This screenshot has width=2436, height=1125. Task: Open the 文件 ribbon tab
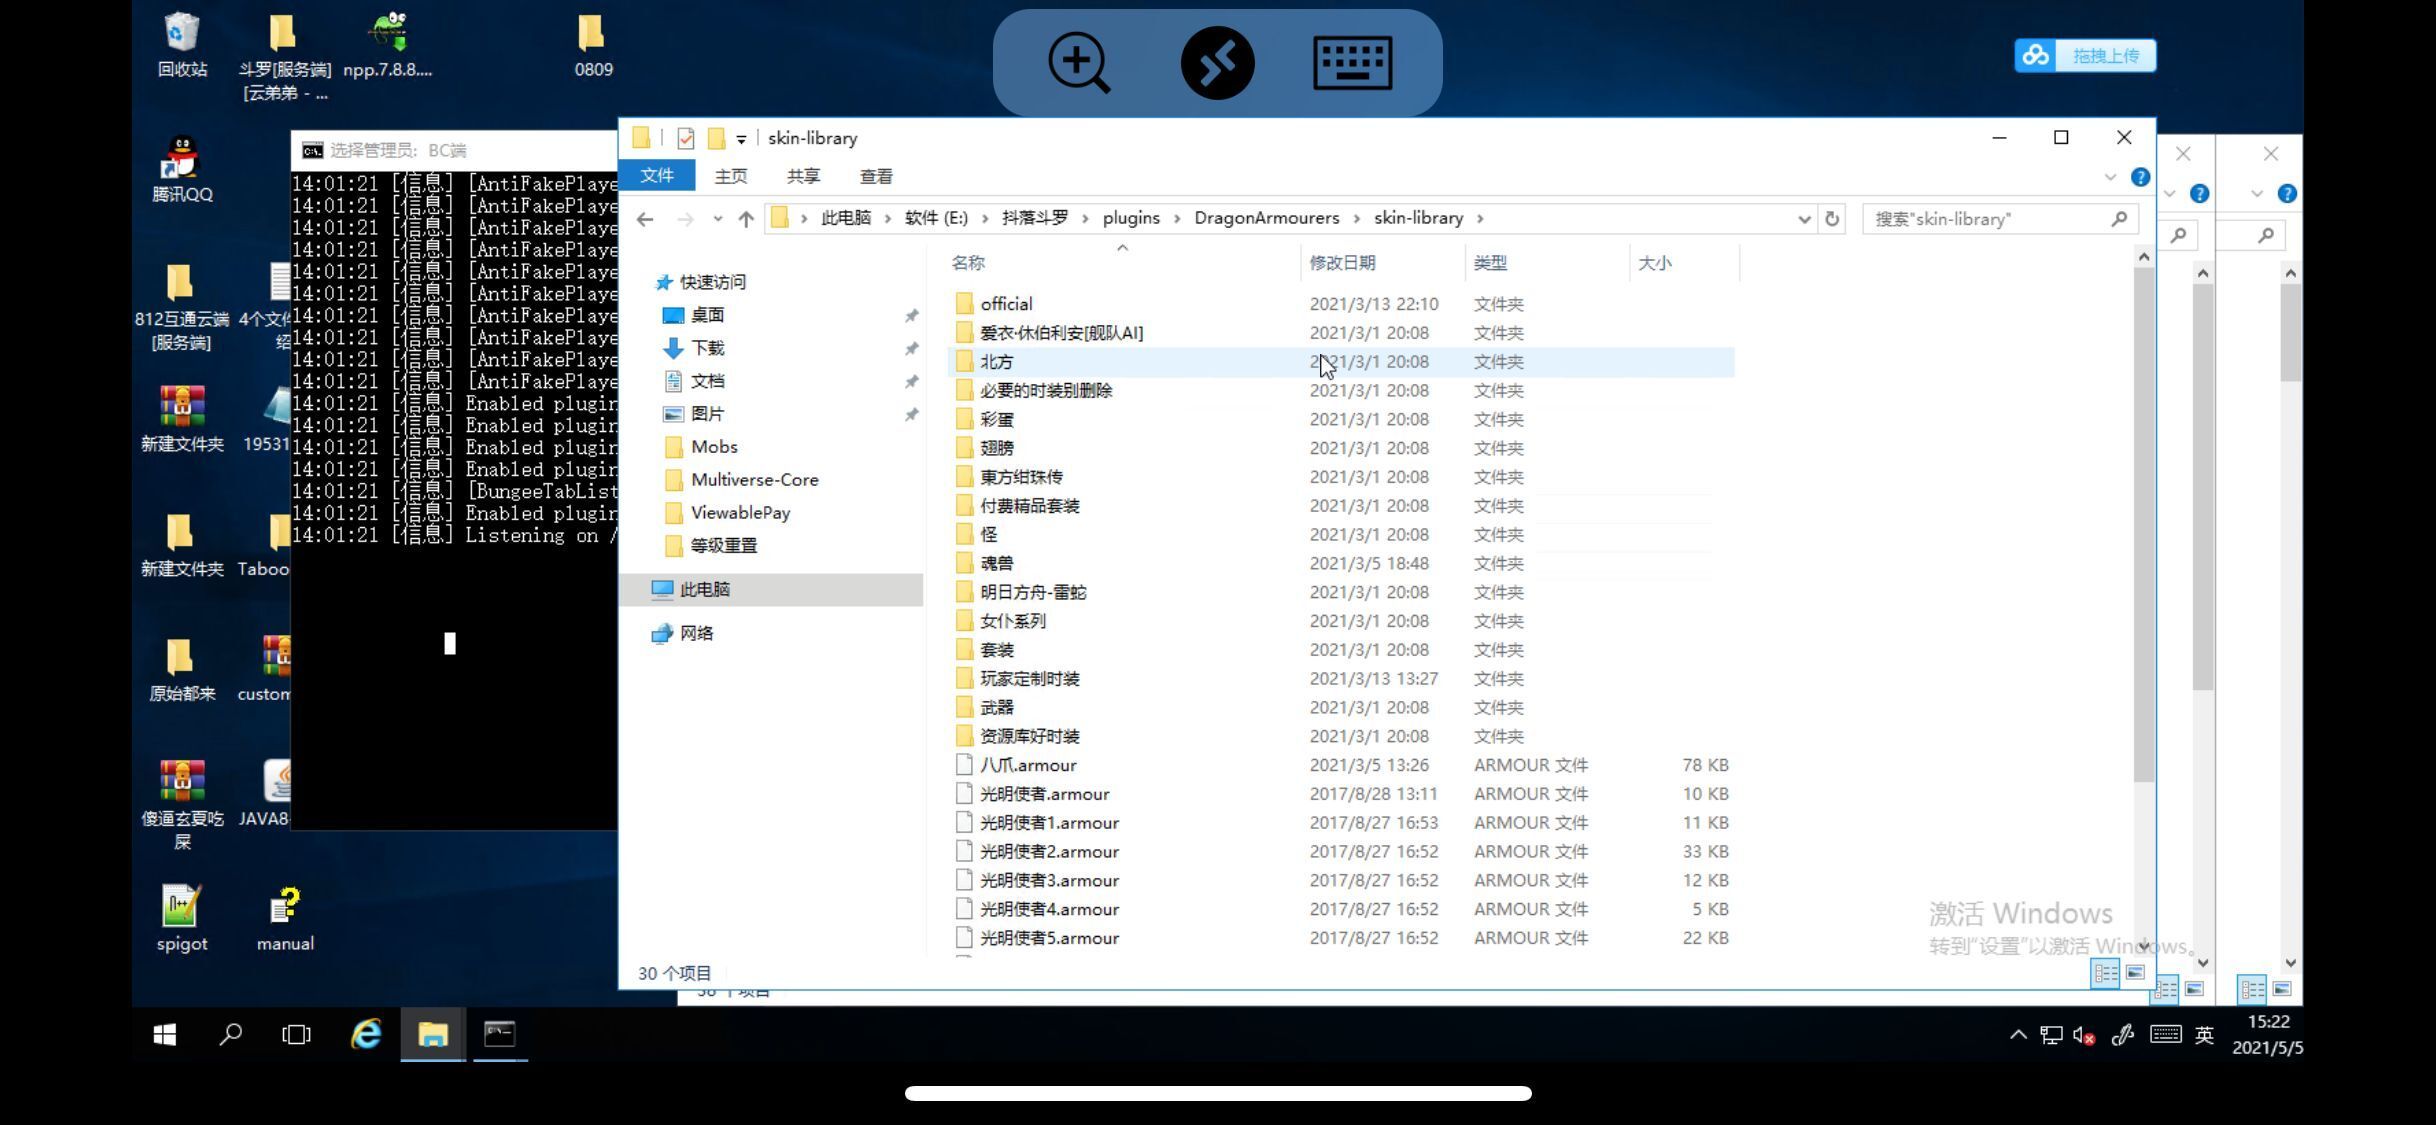point(657,175)
